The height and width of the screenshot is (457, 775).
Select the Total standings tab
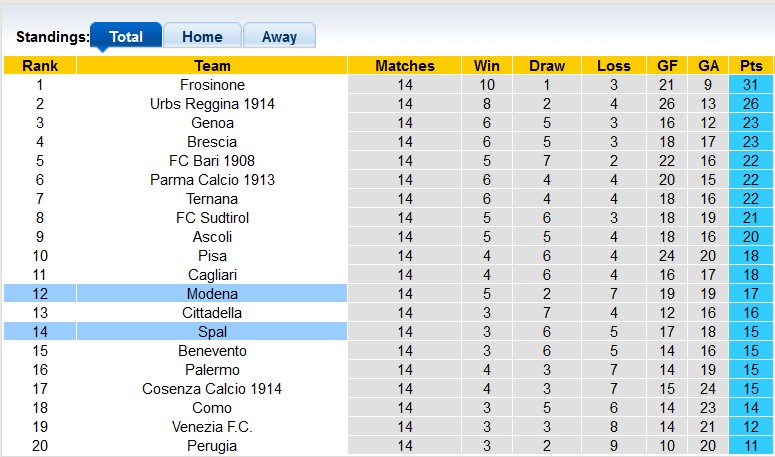click(125, 37)
